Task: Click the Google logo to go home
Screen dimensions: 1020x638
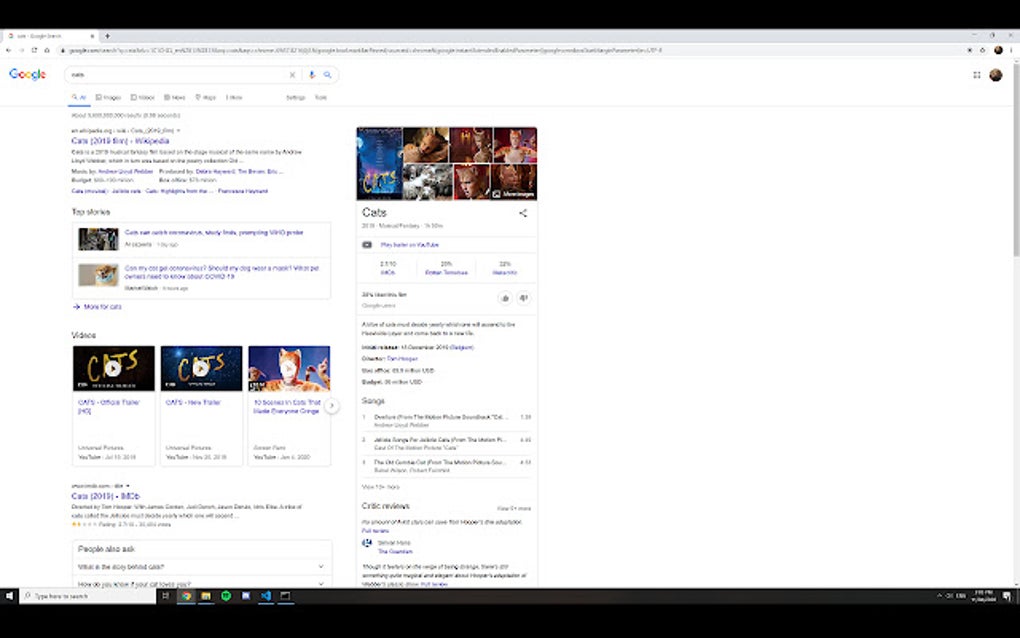Action: [x=27, y=75]
